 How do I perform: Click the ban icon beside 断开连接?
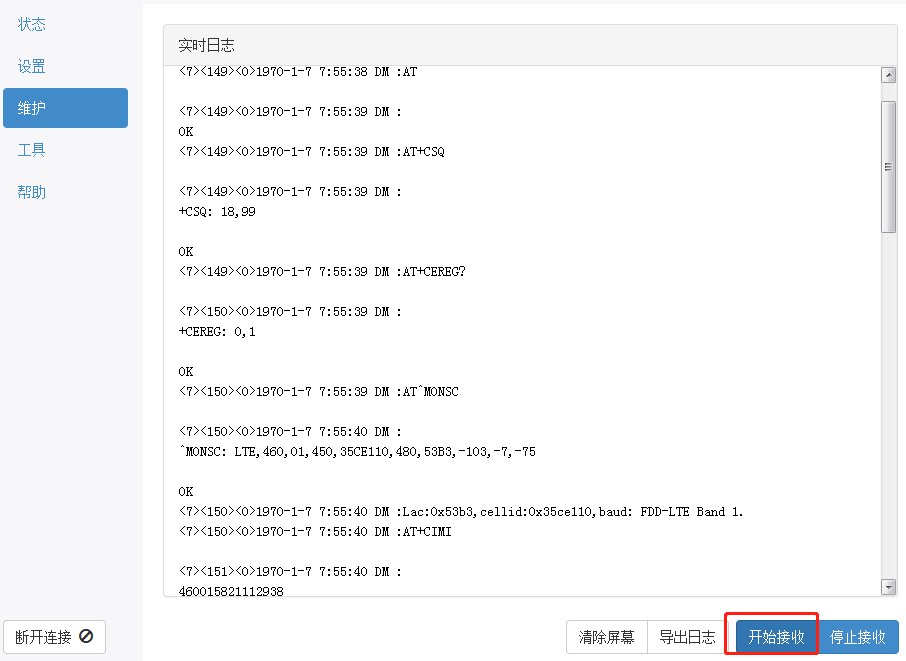tap(86, 636)
